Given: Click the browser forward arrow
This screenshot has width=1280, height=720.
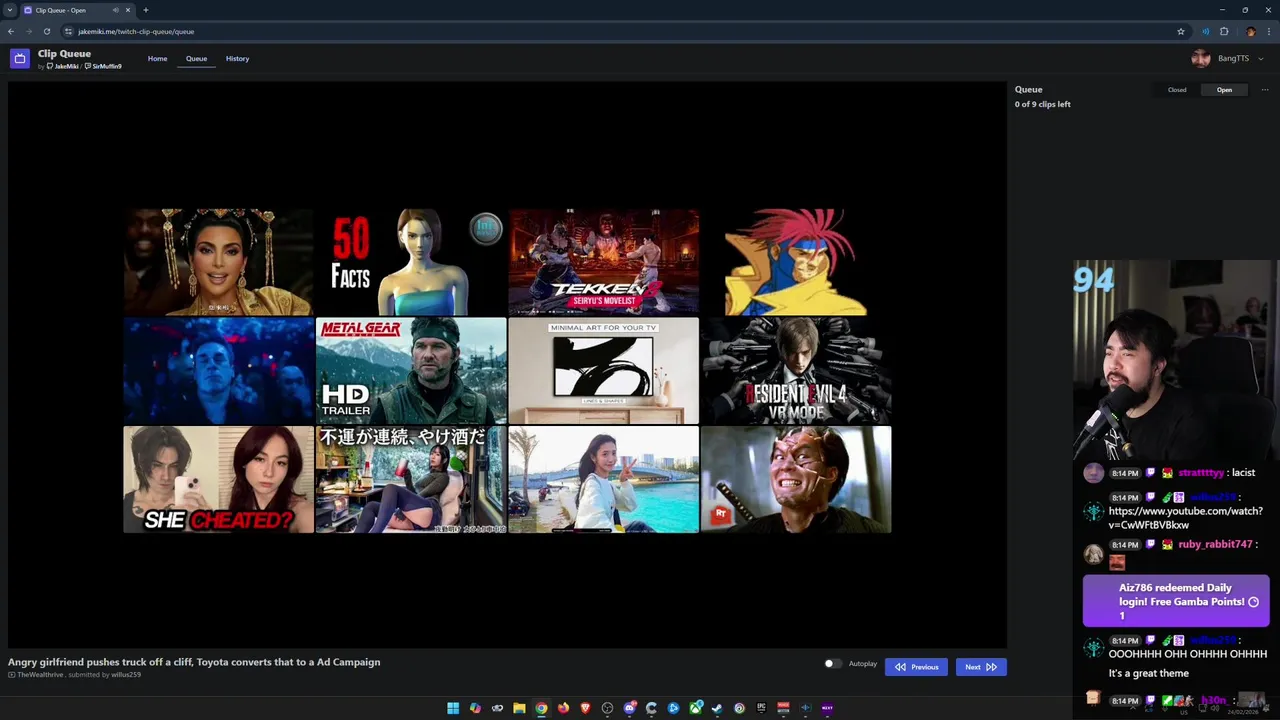Looking at the screenshot, I should [x=28, y=31].
